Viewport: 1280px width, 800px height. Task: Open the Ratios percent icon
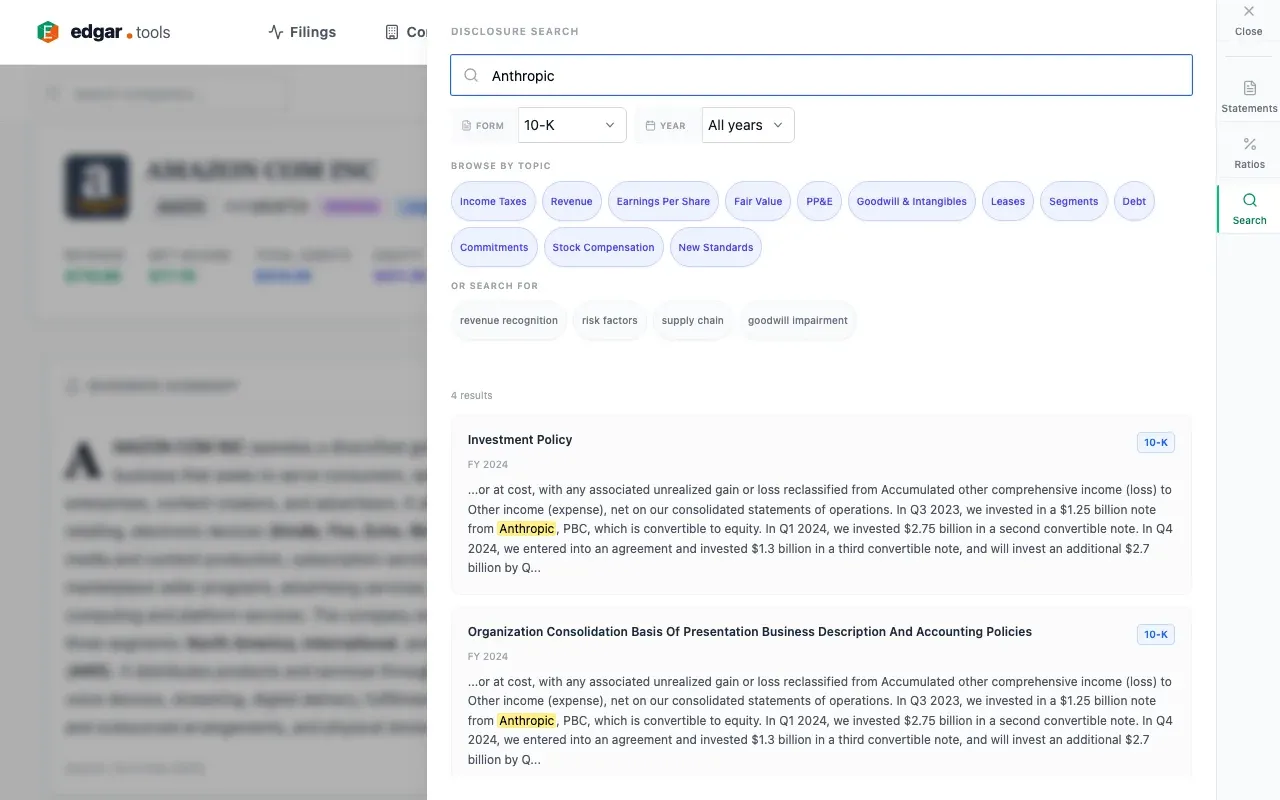click(x=1249, y=145)
